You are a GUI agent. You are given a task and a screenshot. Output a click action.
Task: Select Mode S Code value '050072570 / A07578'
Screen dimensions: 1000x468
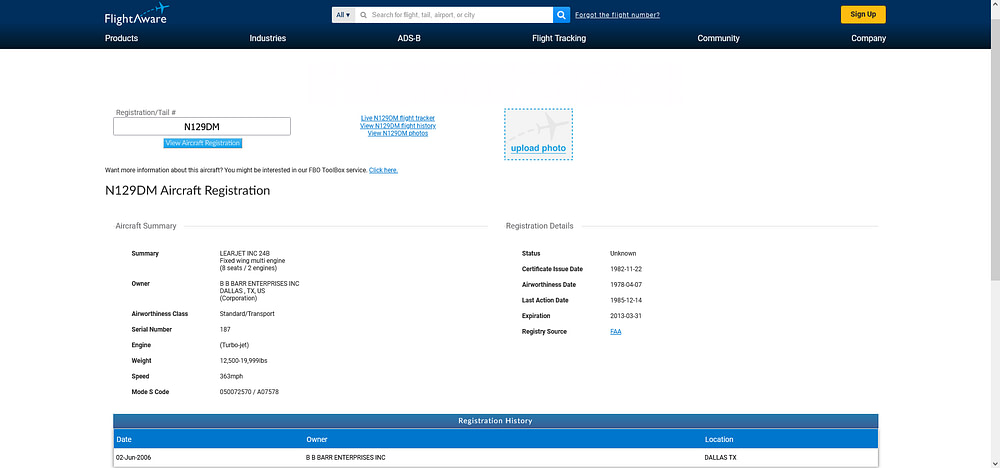coord(249,391)
